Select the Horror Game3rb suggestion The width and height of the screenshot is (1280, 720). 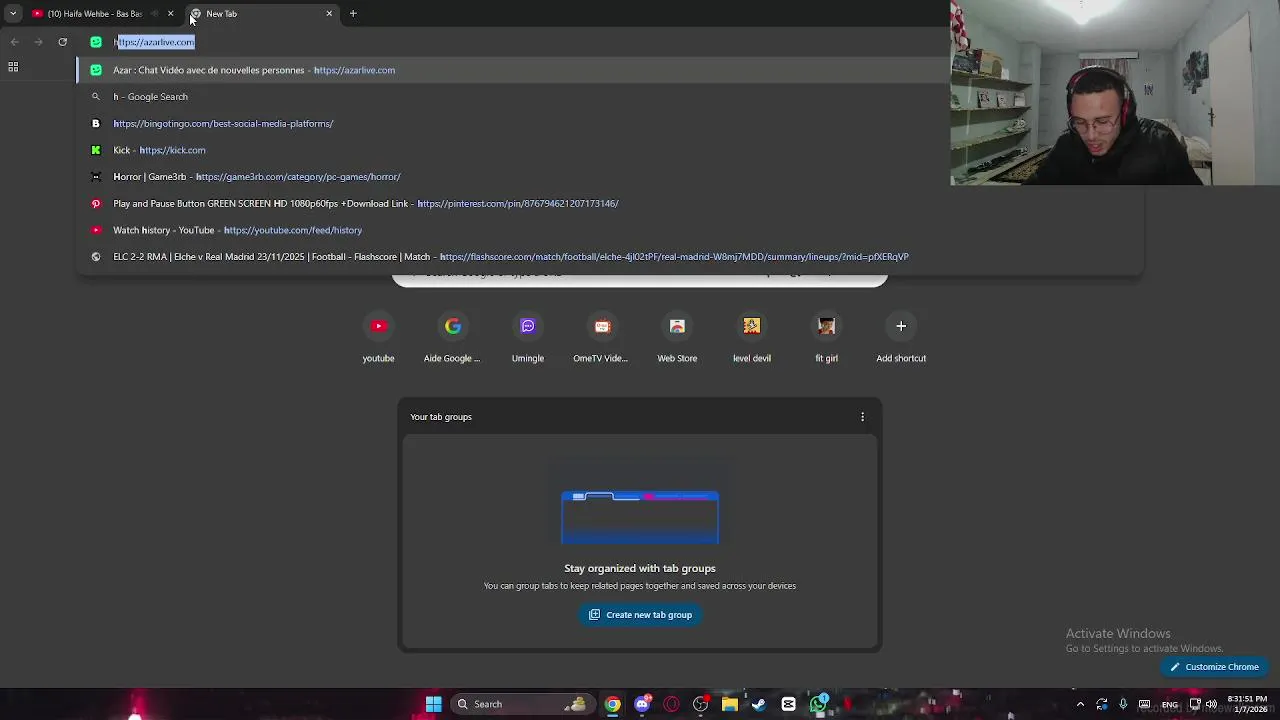(512, 177)
